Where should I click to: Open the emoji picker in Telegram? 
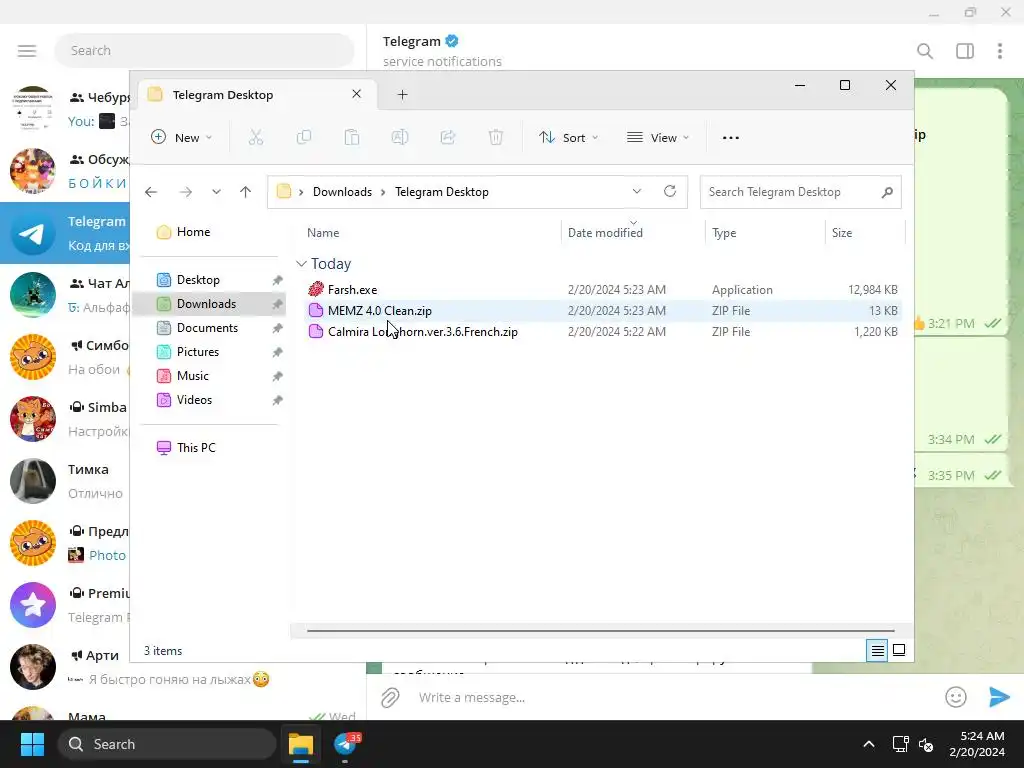pyautogui.click(x=955, y=697)
